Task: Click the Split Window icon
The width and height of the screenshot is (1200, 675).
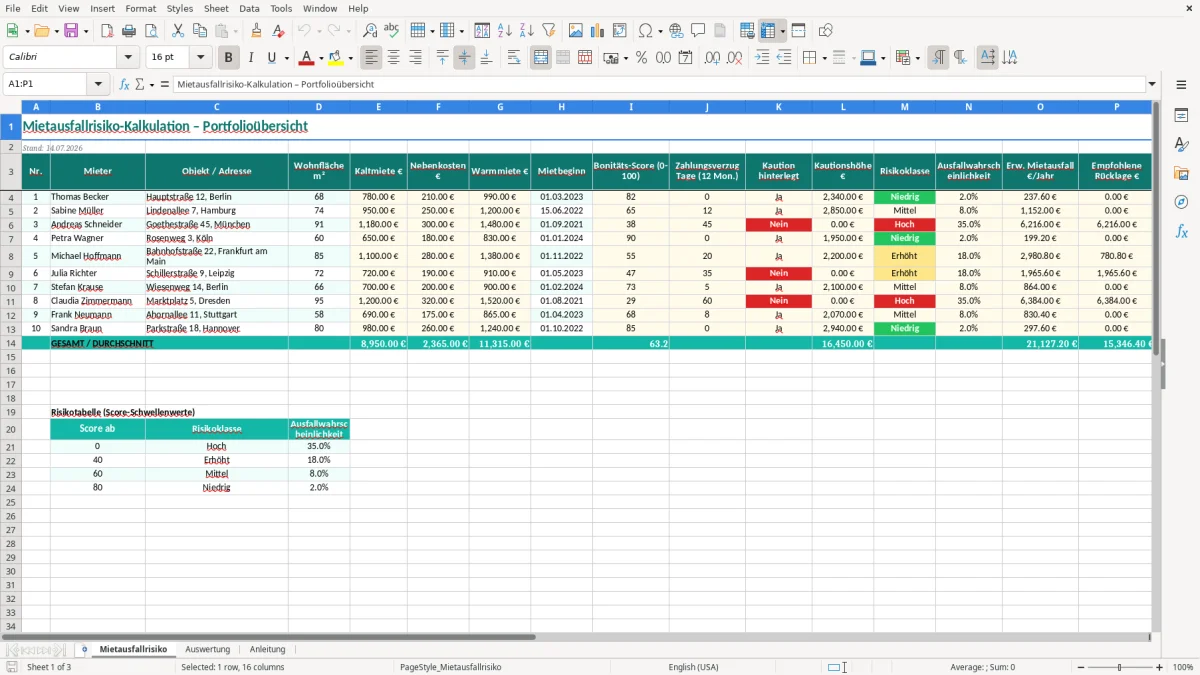Action: tap(798, 31)
